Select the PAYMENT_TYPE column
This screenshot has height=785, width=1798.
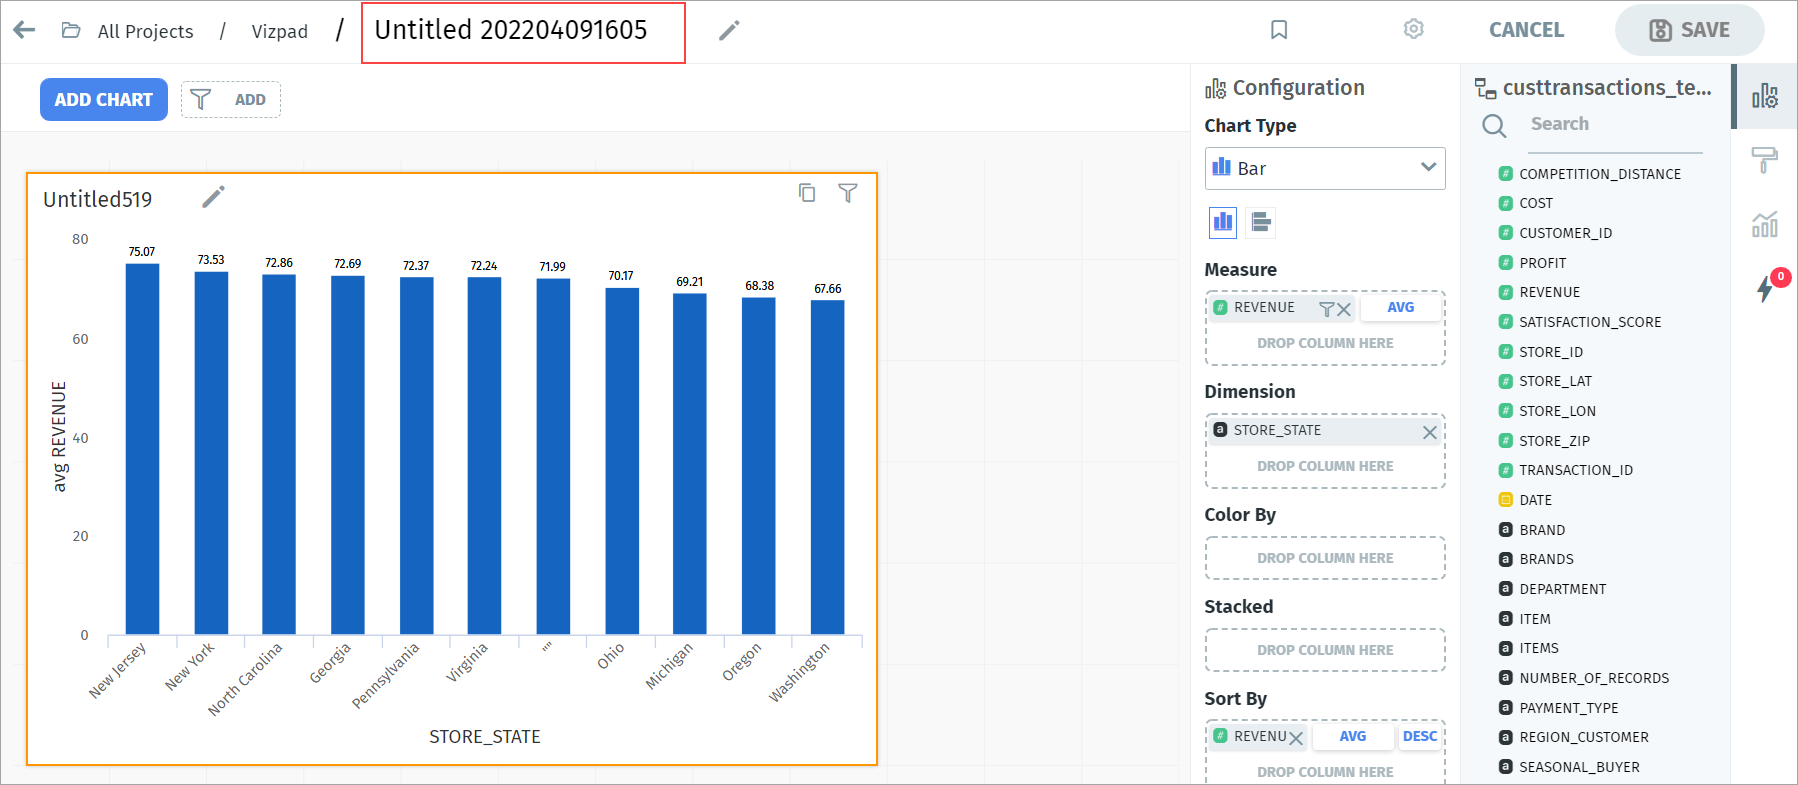(x=1568, y=708)
